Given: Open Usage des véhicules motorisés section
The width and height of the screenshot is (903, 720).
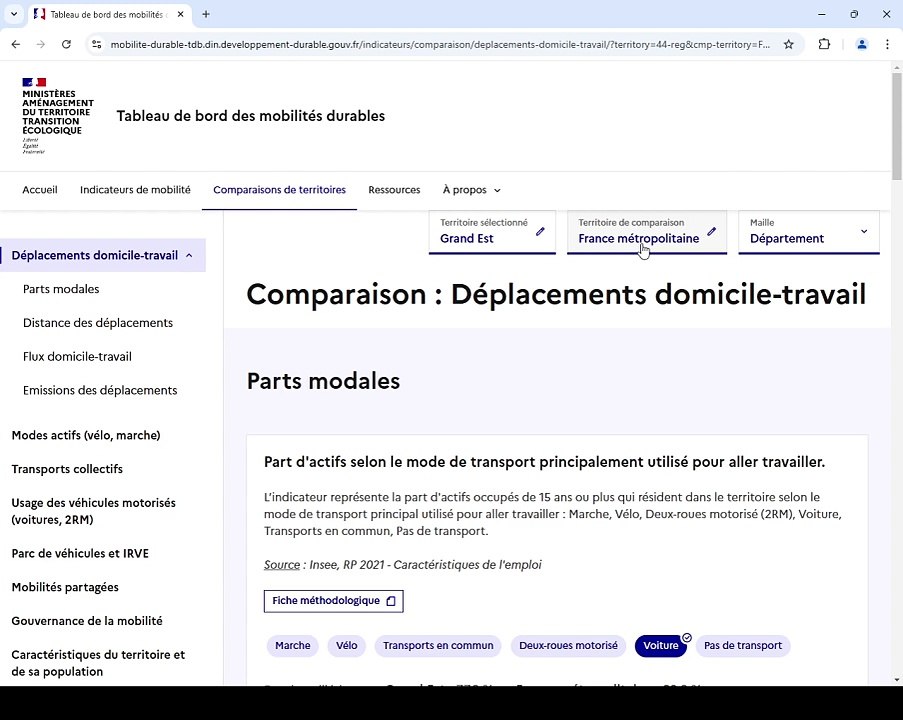Looking at the screenshot, I should click(x=93, y=511).
